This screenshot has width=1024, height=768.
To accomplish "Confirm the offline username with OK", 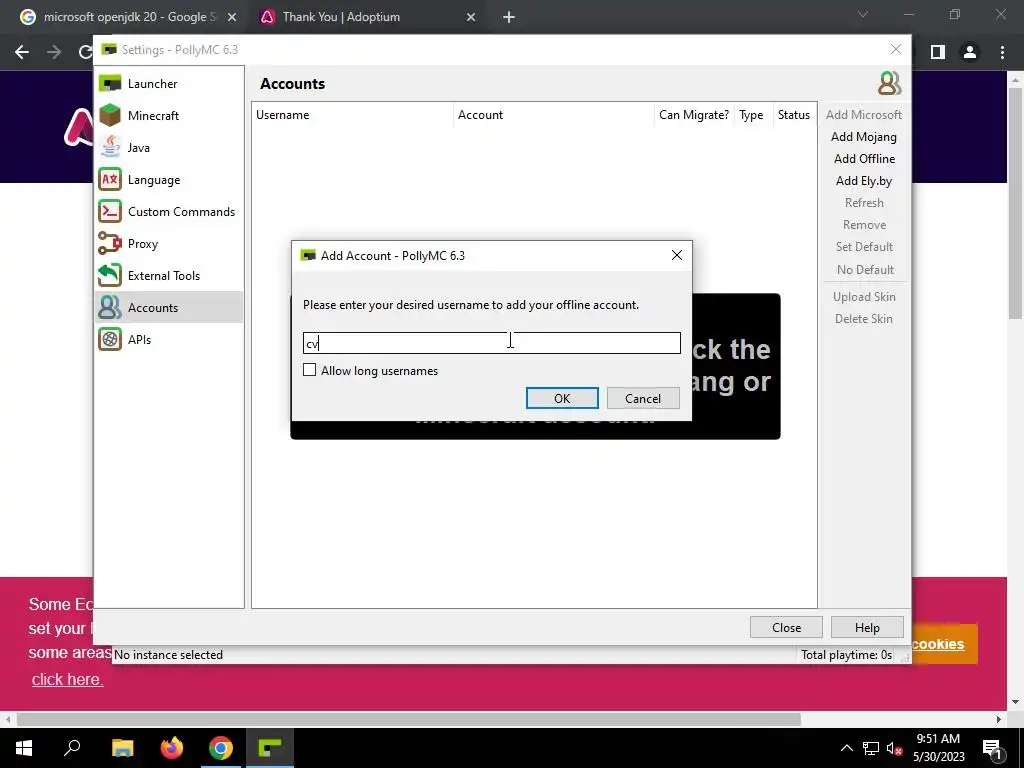I will [x=562, y=398].
